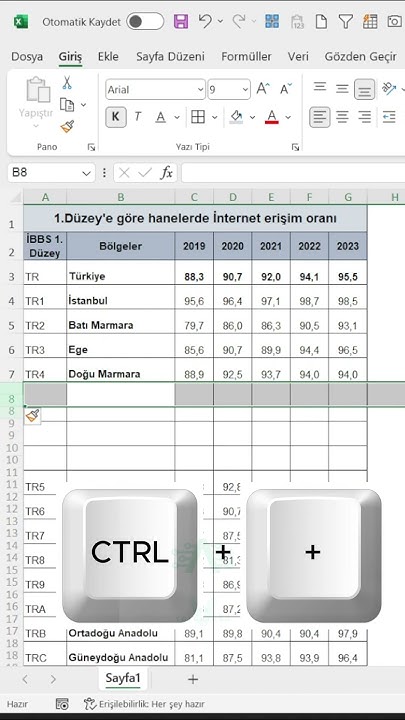Click the Filter funnel icon in quick access
Viewport: 405px width, 720px height.
(345, 22)
